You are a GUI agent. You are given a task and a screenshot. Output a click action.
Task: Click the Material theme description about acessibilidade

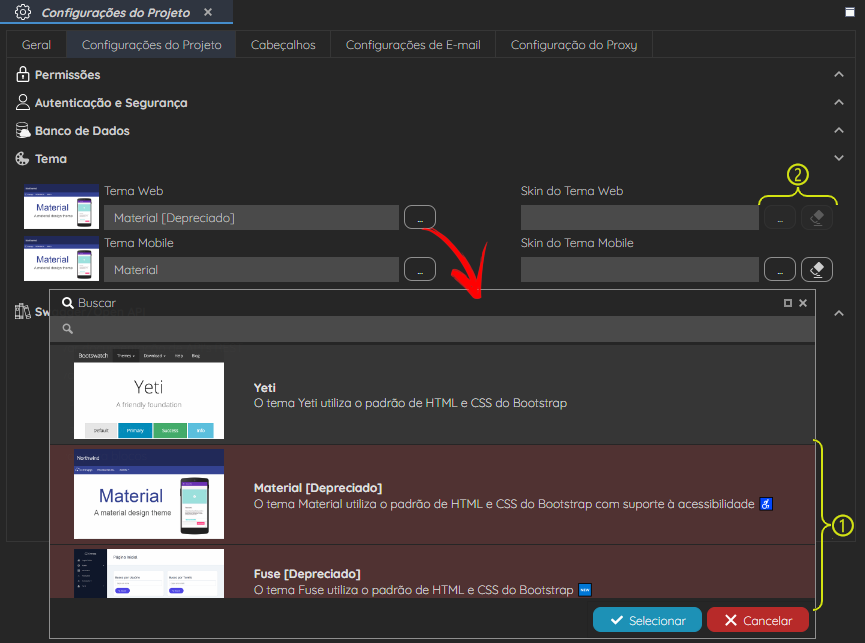[x=504, y=504]
